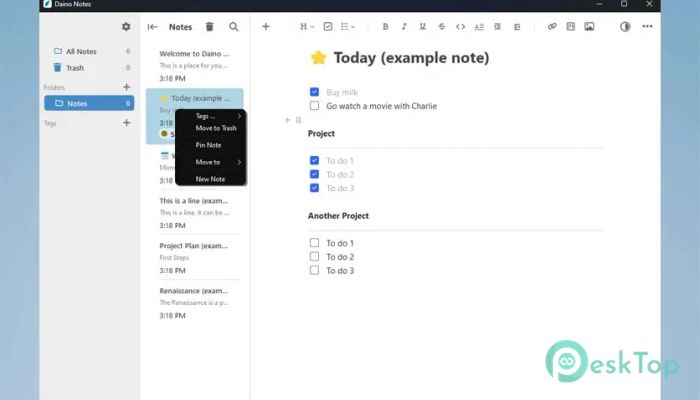Open the heading style dropdown
This screenshot has width=700, height=400.
point(307,26)
